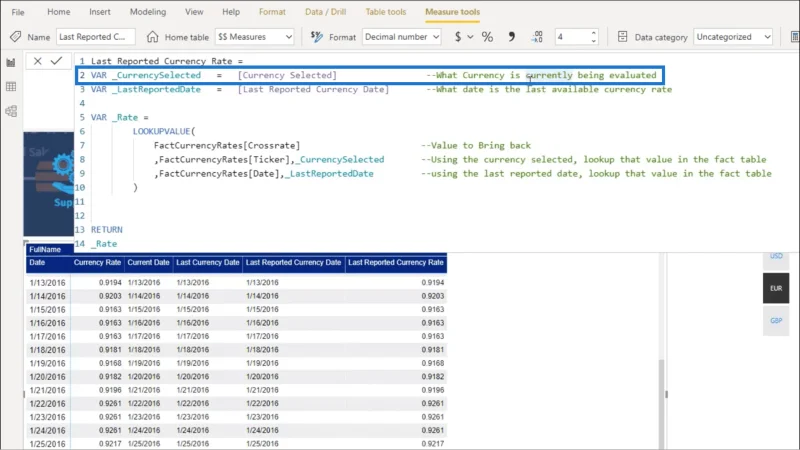800x450 pixels.
Task: Open the Home table dropdown
Action: 255,37
